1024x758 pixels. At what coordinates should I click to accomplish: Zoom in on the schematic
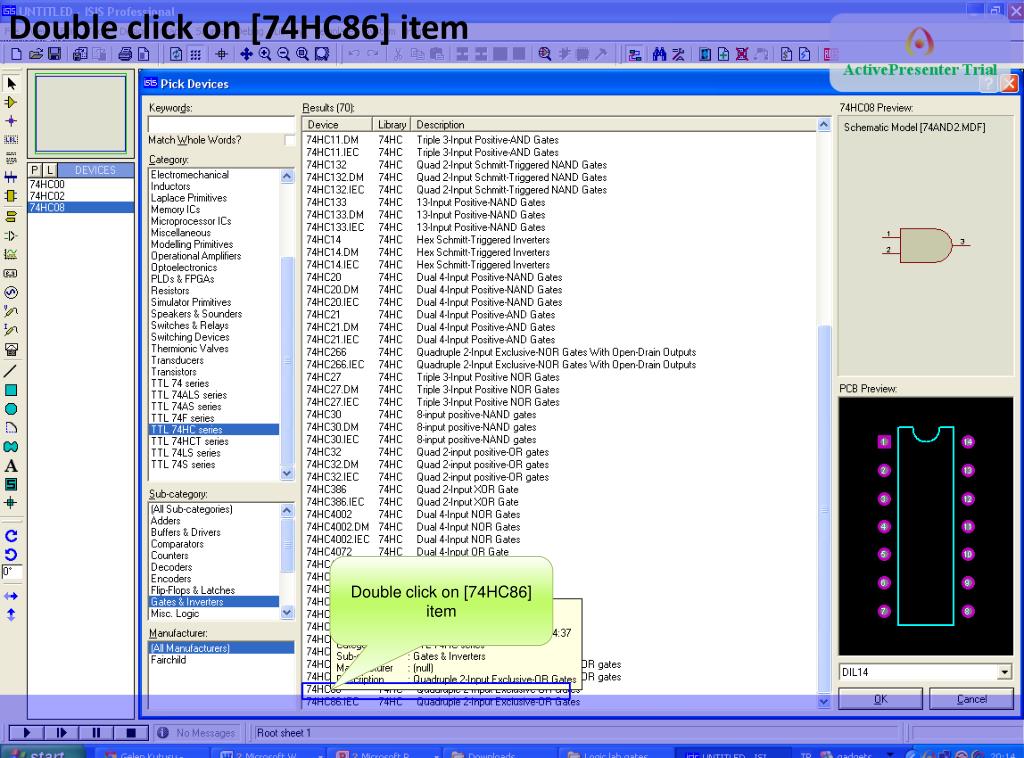(265, 54)
